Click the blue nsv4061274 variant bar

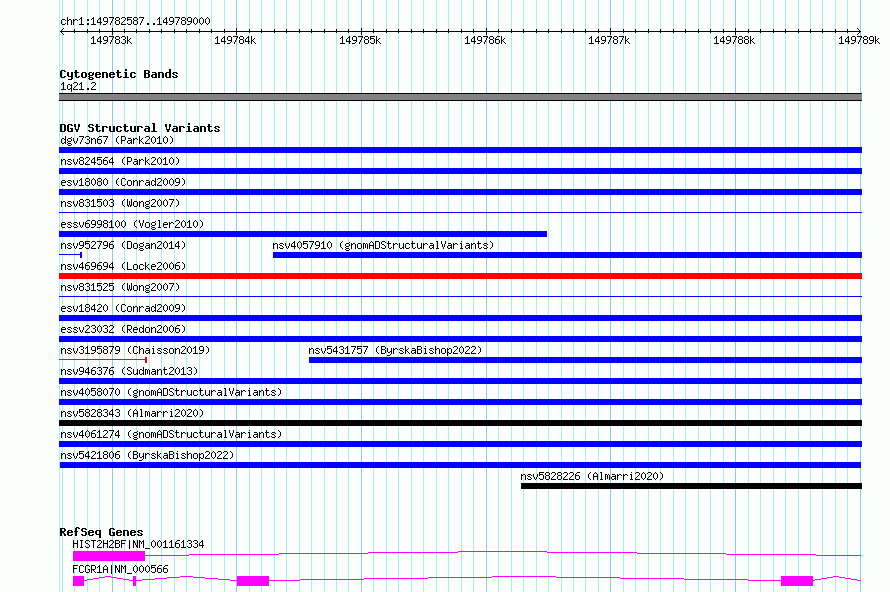click(x=460, y=444)
